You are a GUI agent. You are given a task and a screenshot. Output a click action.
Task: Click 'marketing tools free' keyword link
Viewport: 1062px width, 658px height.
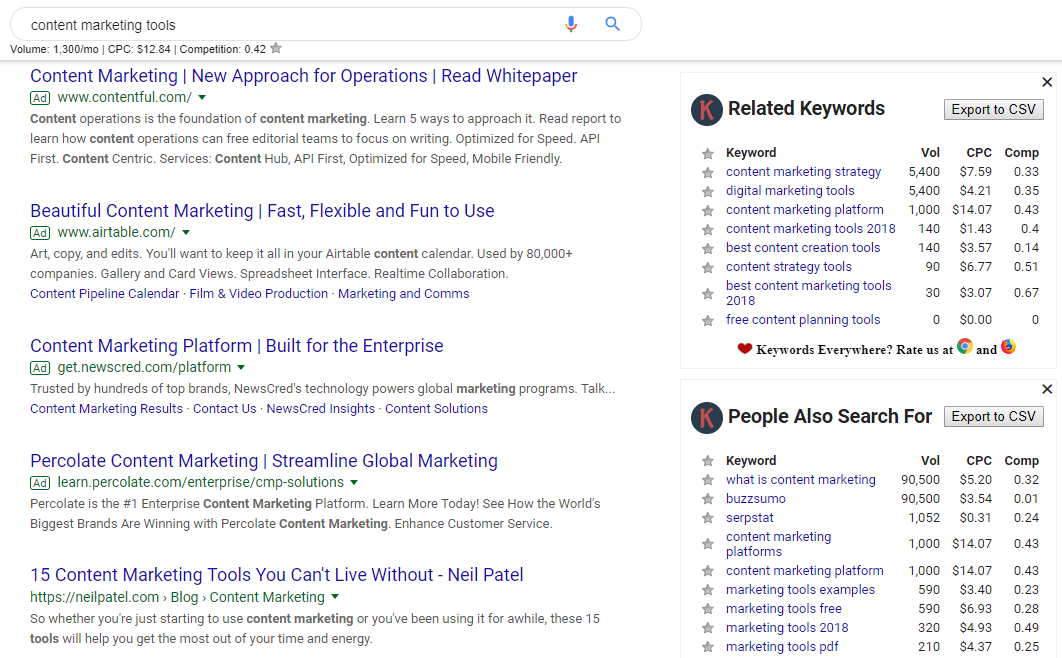784,609
